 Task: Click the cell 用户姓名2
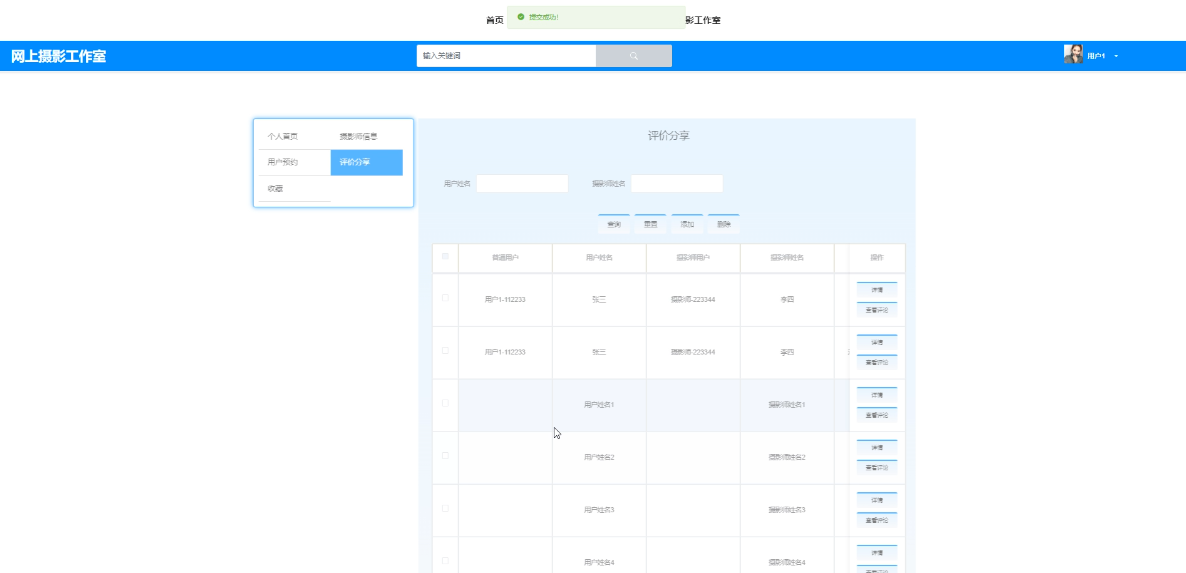pos(599,457)
